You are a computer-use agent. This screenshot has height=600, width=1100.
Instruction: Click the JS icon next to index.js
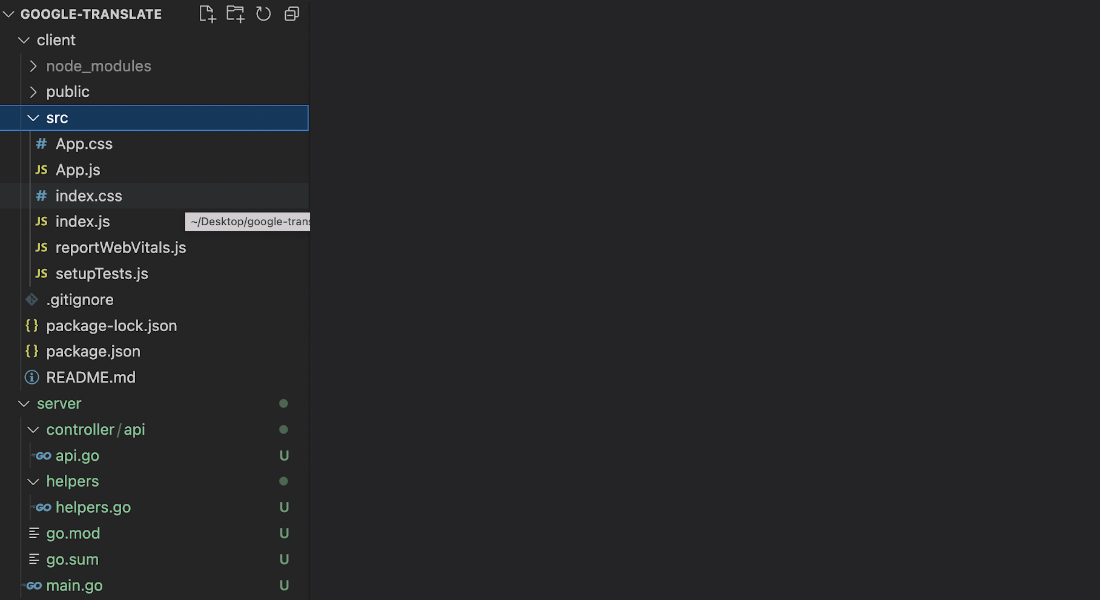(41, 222)
